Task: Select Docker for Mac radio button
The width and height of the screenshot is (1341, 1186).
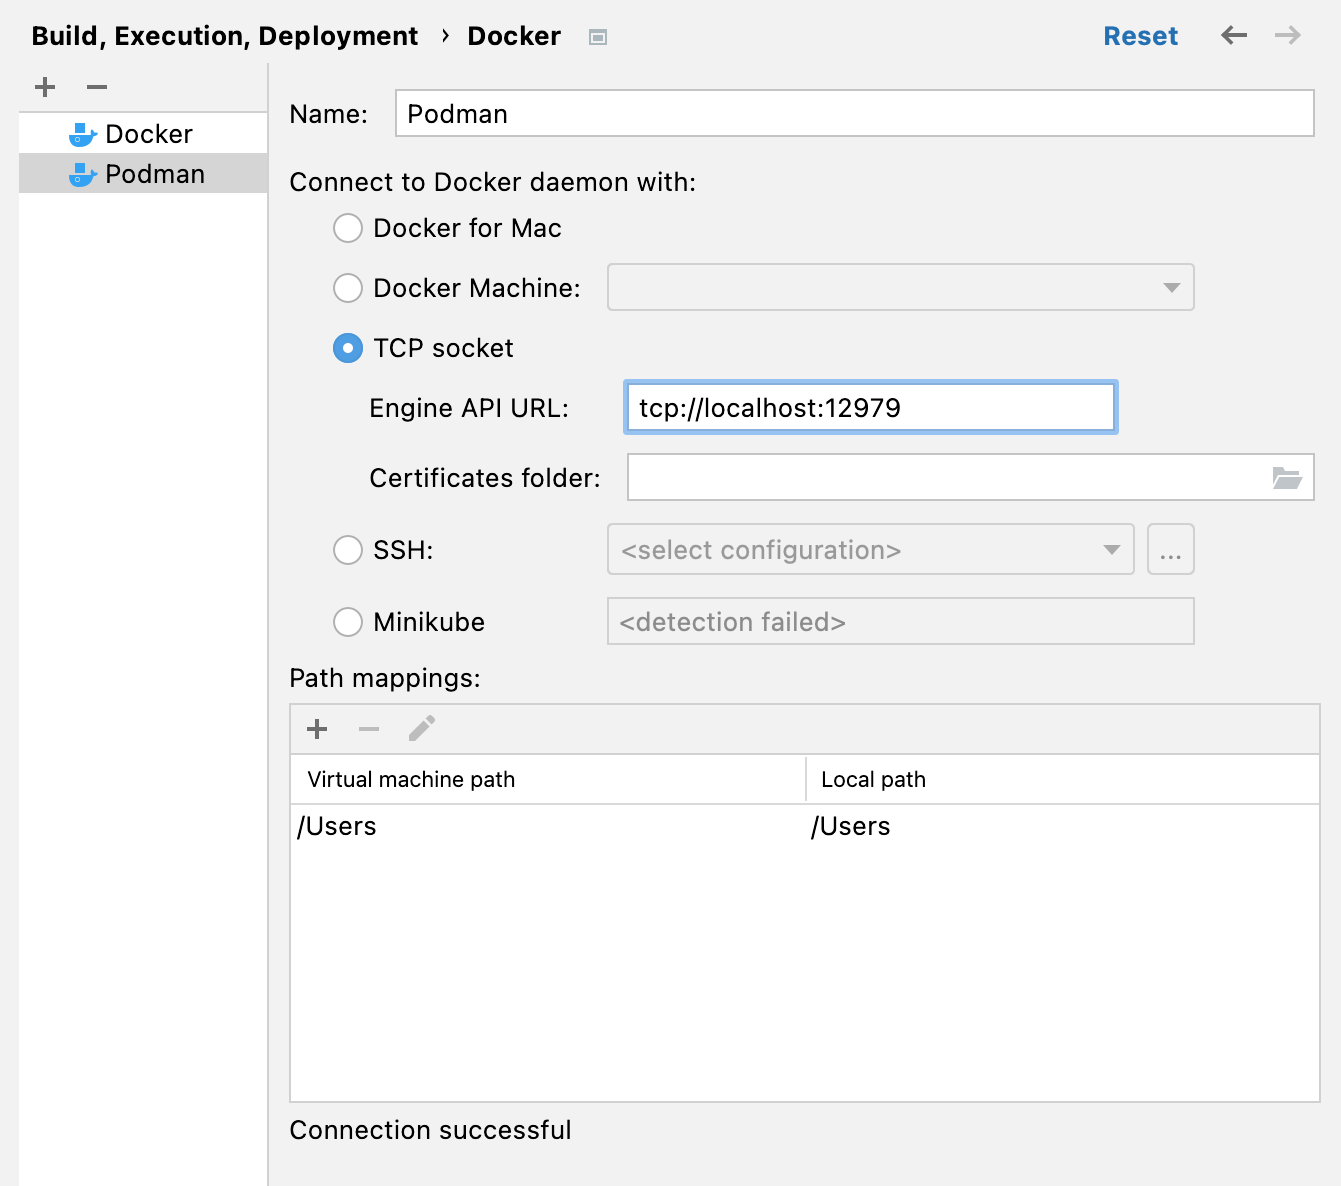Action: [348, 228]
